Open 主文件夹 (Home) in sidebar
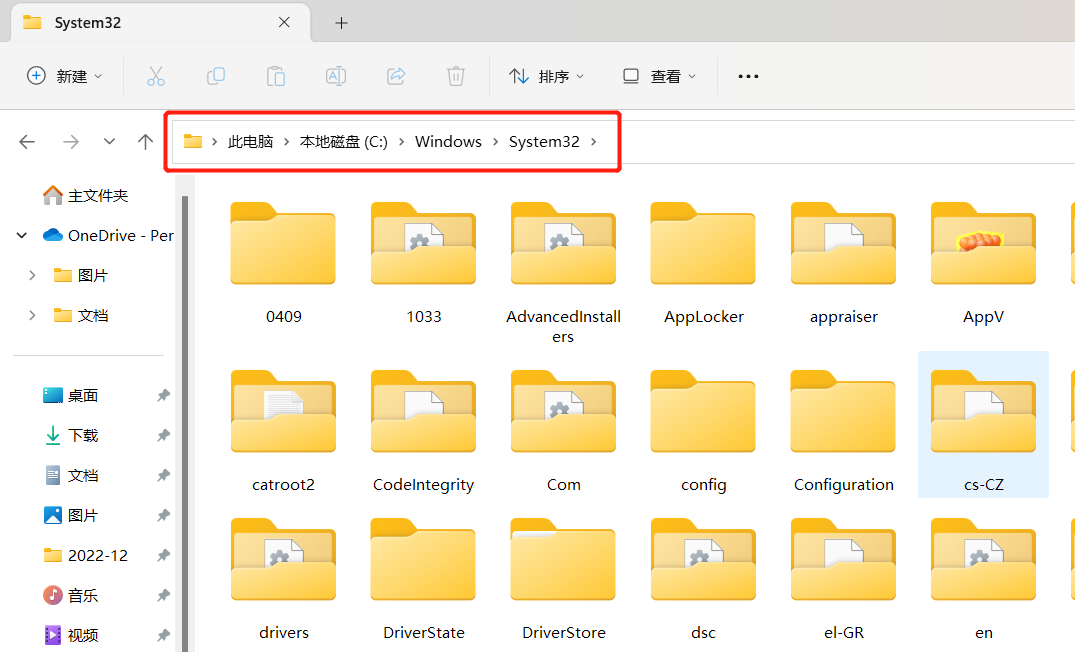 click(x=86, y=196)
